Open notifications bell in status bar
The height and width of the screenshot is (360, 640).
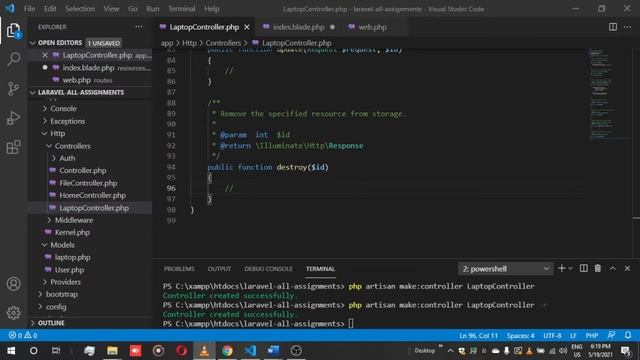628,335
